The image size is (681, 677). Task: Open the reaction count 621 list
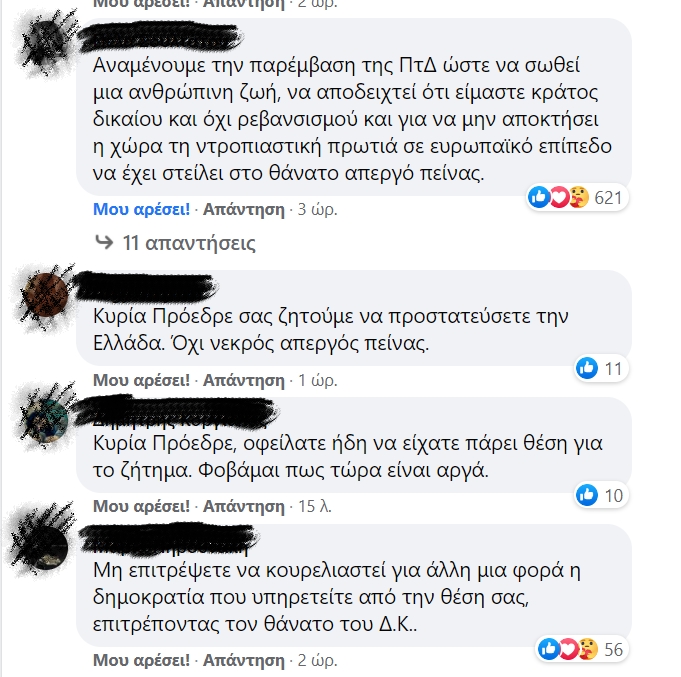tap(608, 198)
